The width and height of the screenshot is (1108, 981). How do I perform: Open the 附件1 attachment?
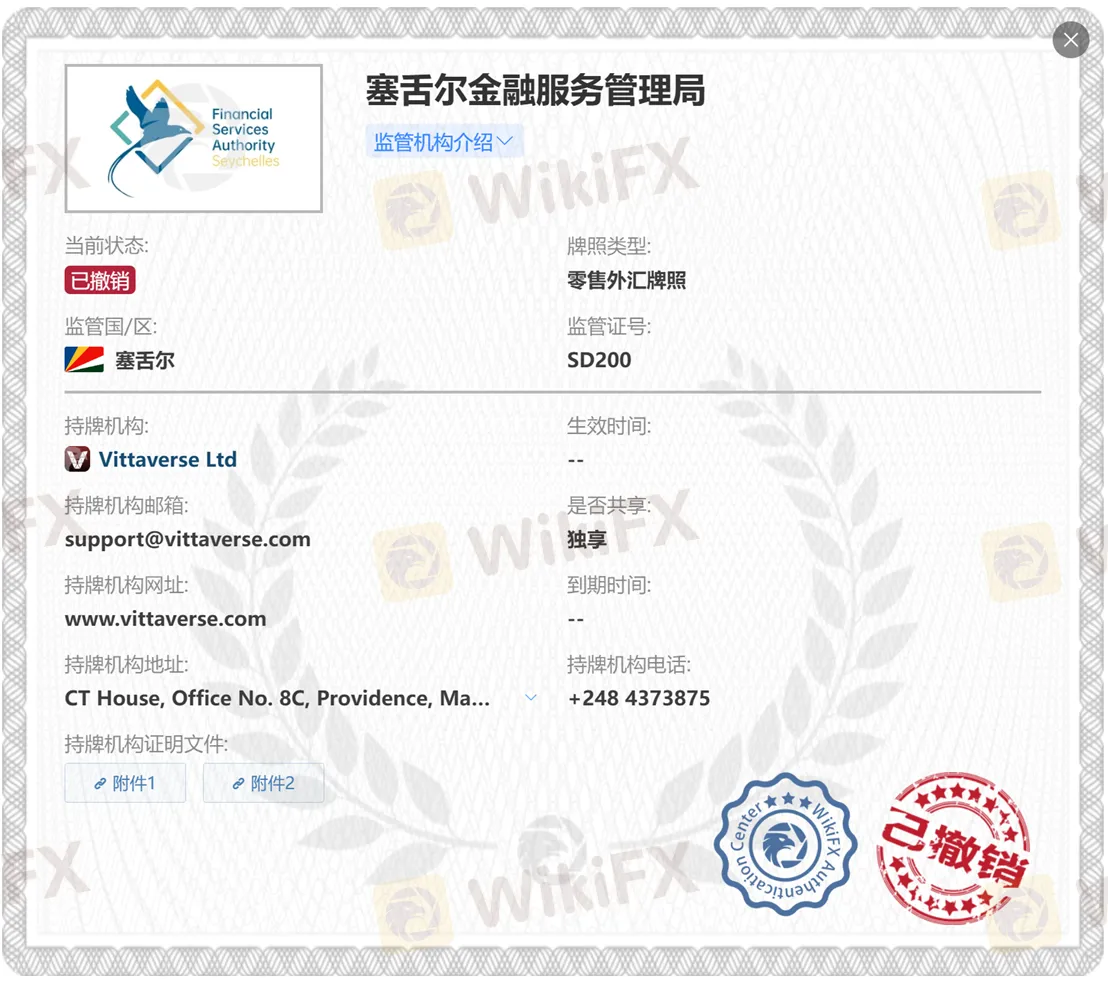(x=125, y=782)
